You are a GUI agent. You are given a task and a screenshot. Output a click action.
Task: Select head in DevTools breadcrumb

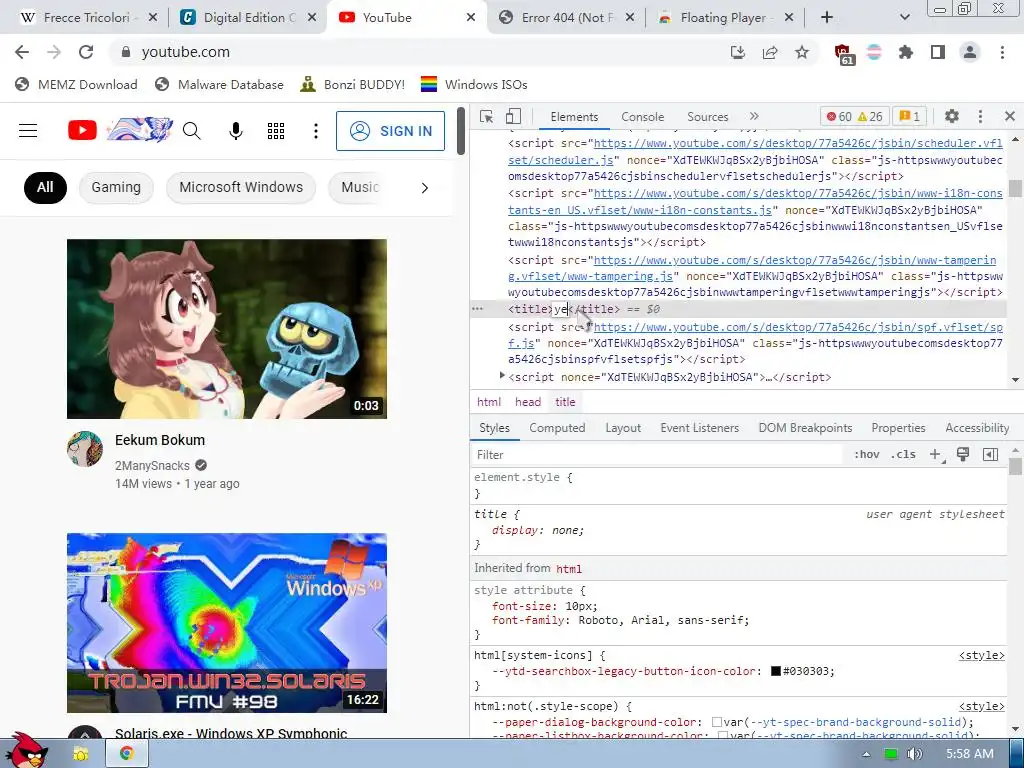[x=528, y=402]
